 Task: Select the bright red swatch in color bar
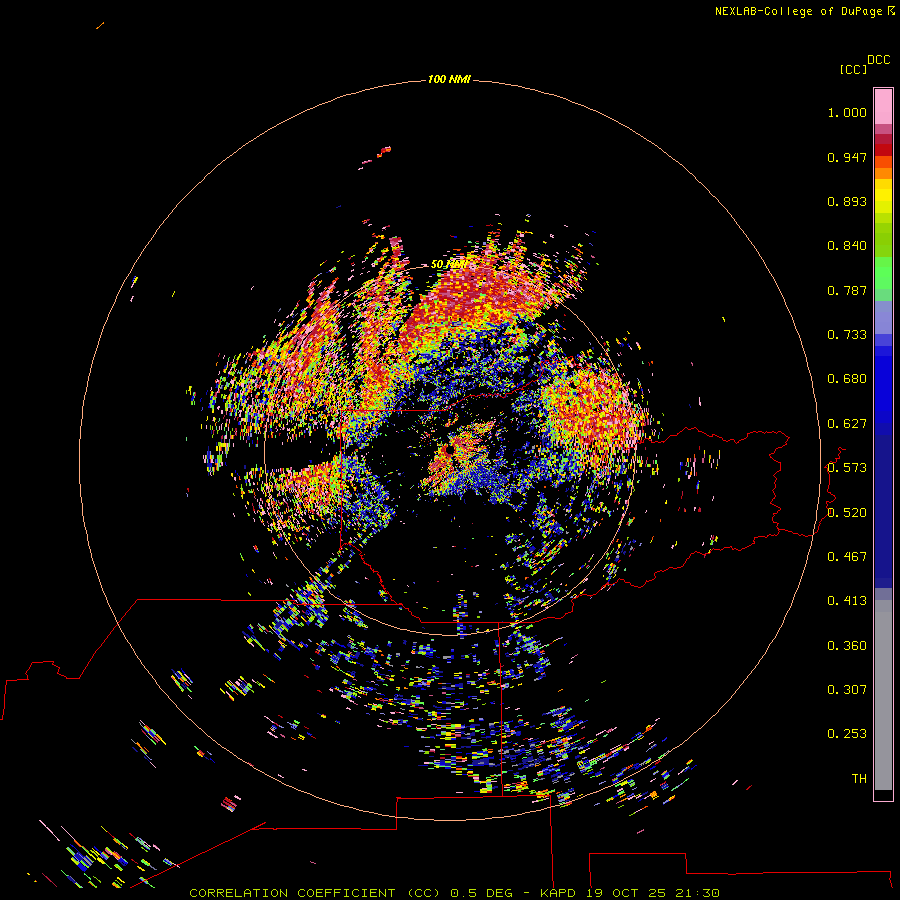click(x=883, y=150)
